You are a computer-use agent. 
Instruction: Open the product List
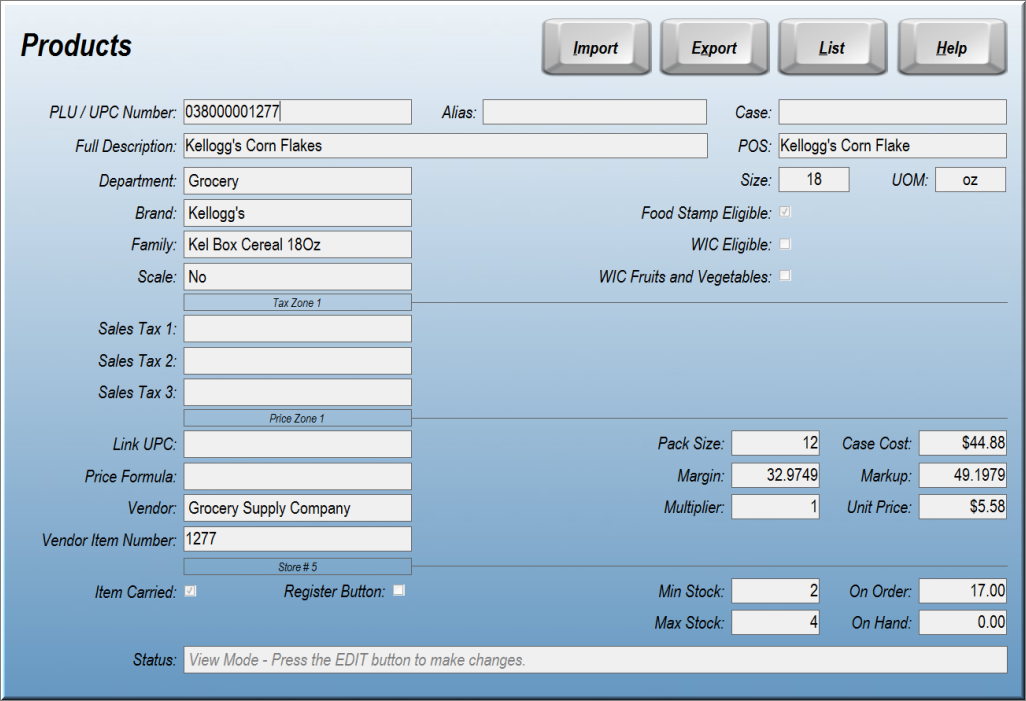point(832,47)
